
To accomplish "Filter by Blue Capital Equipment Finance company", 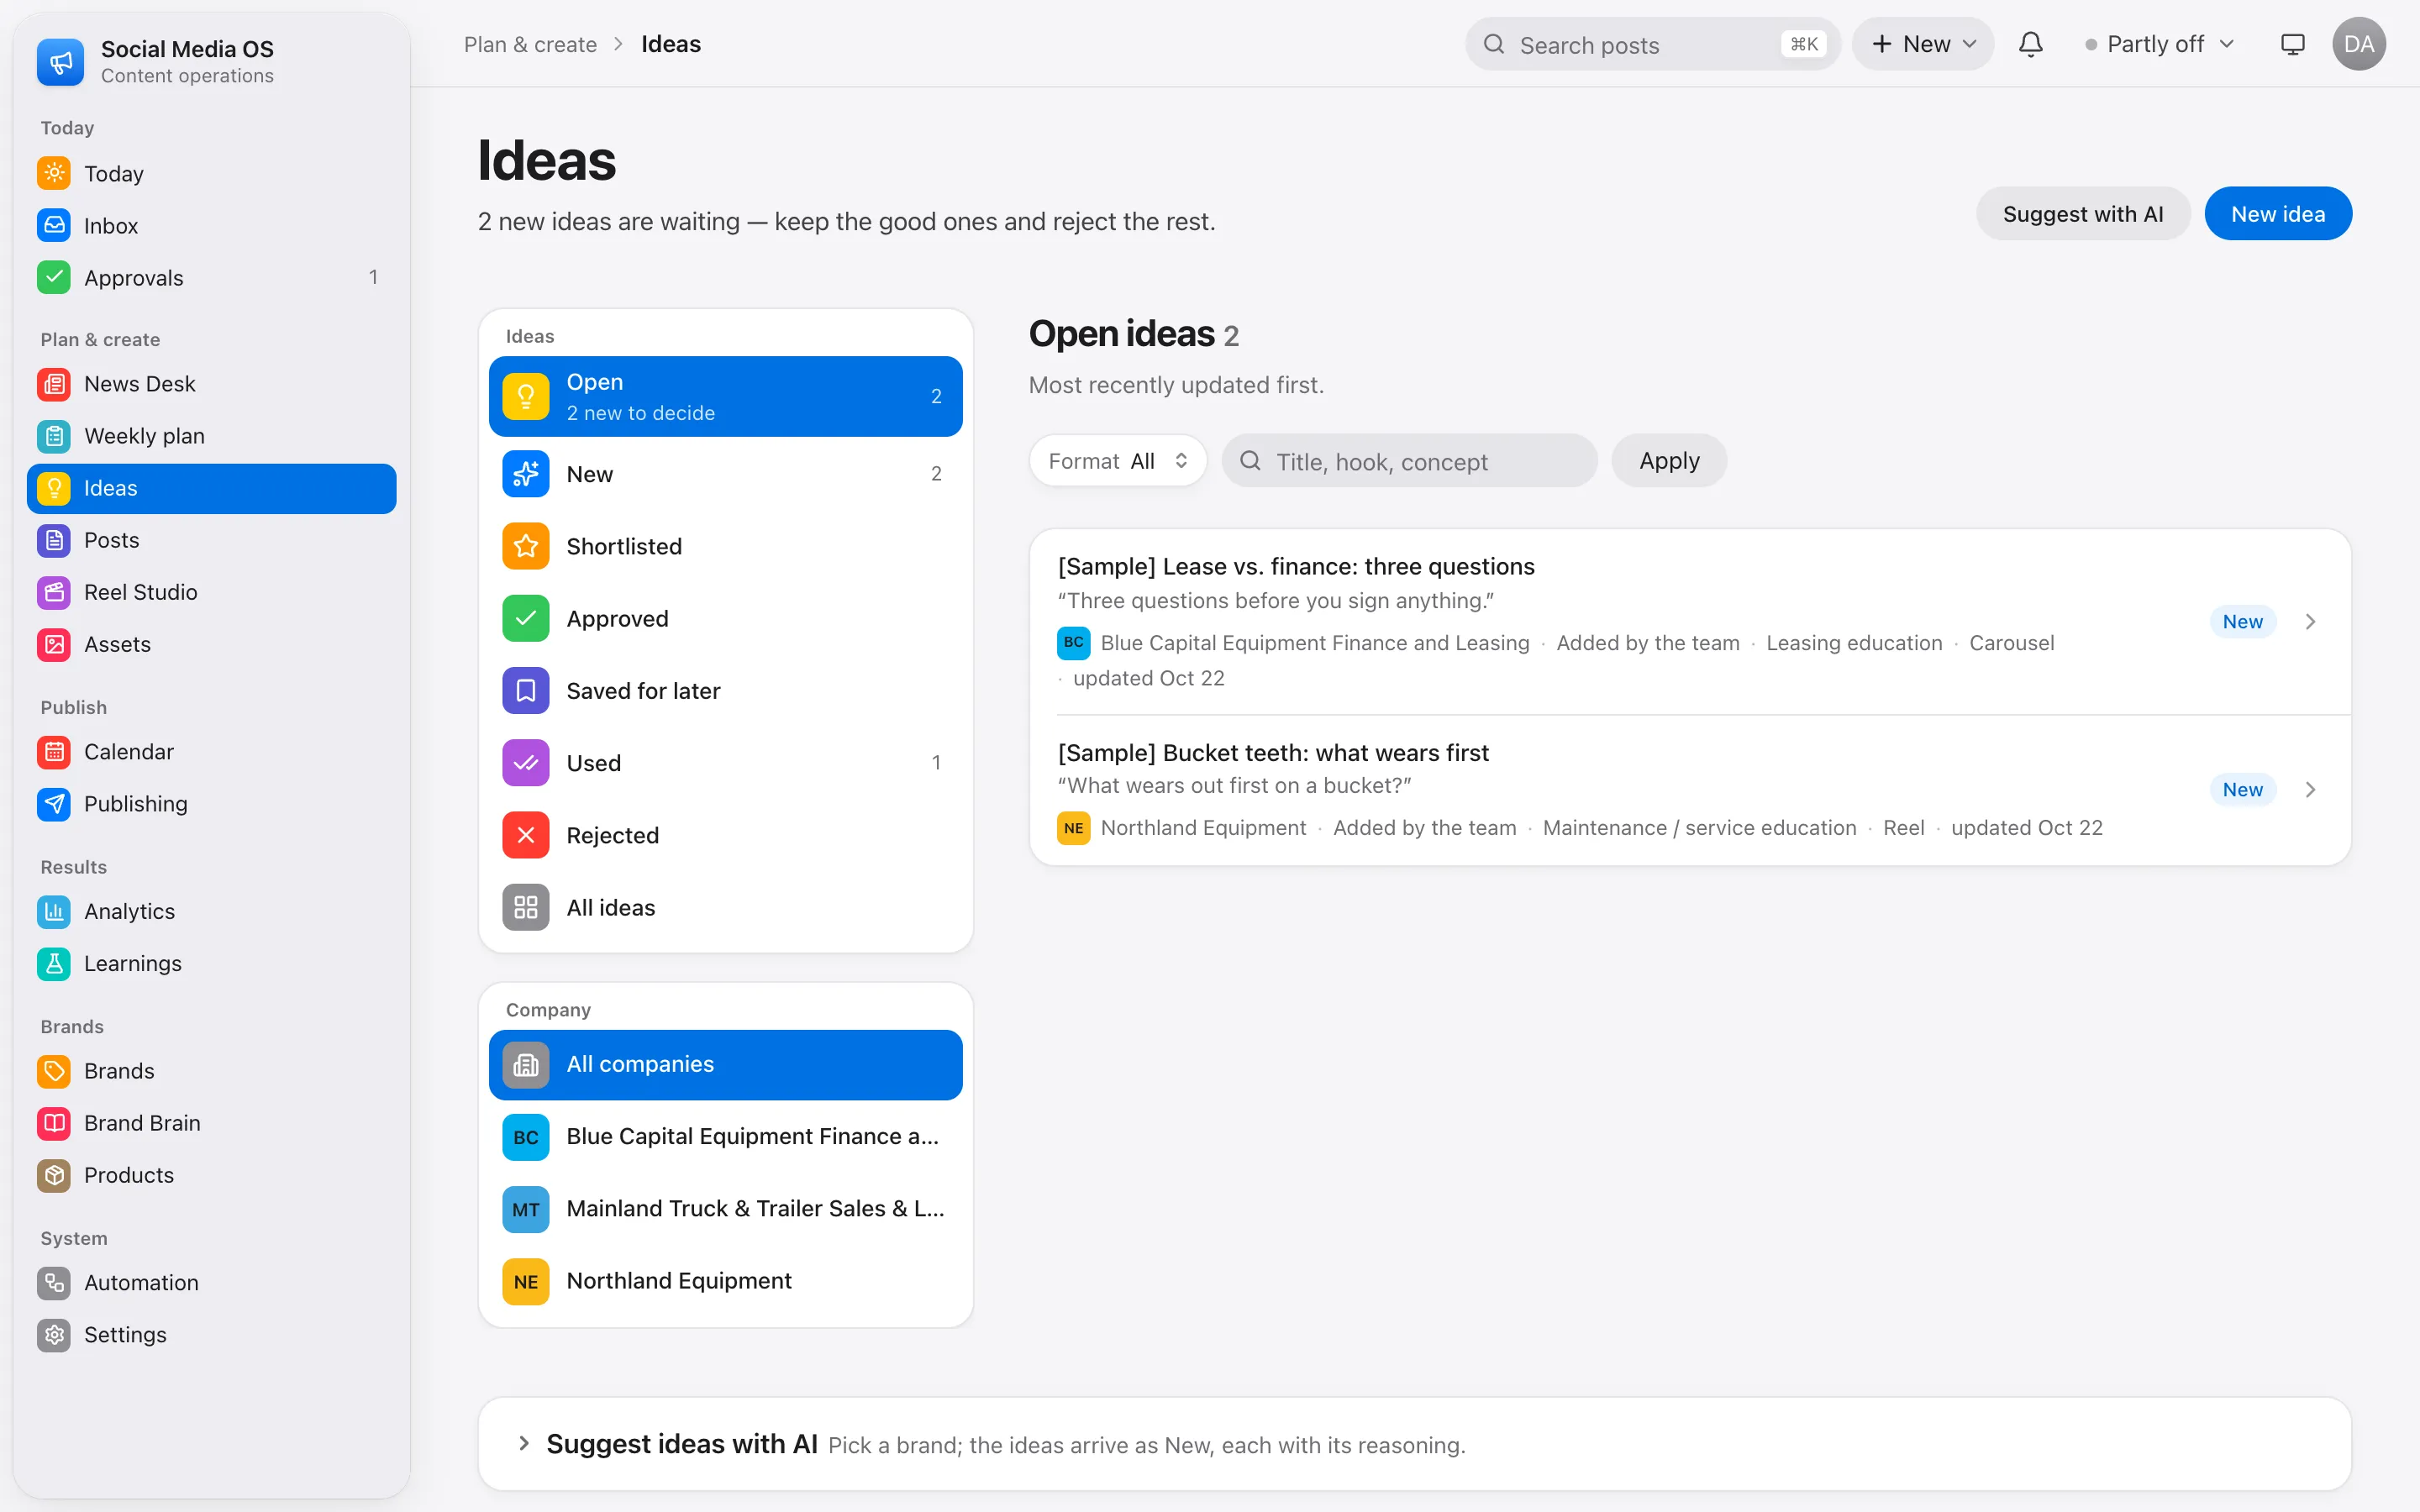I will click(x=725, y=1136).
